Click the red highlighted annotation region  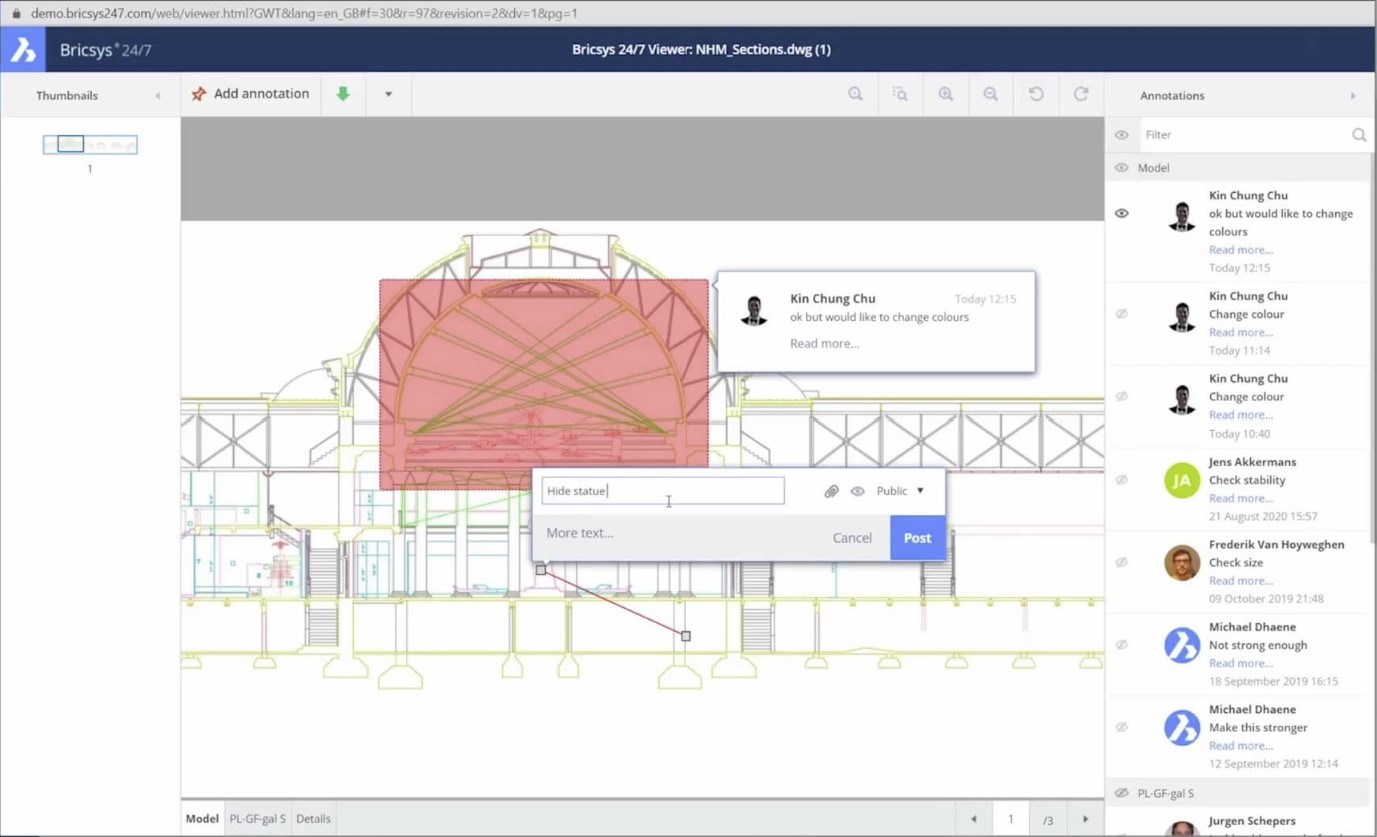(544, 384)
